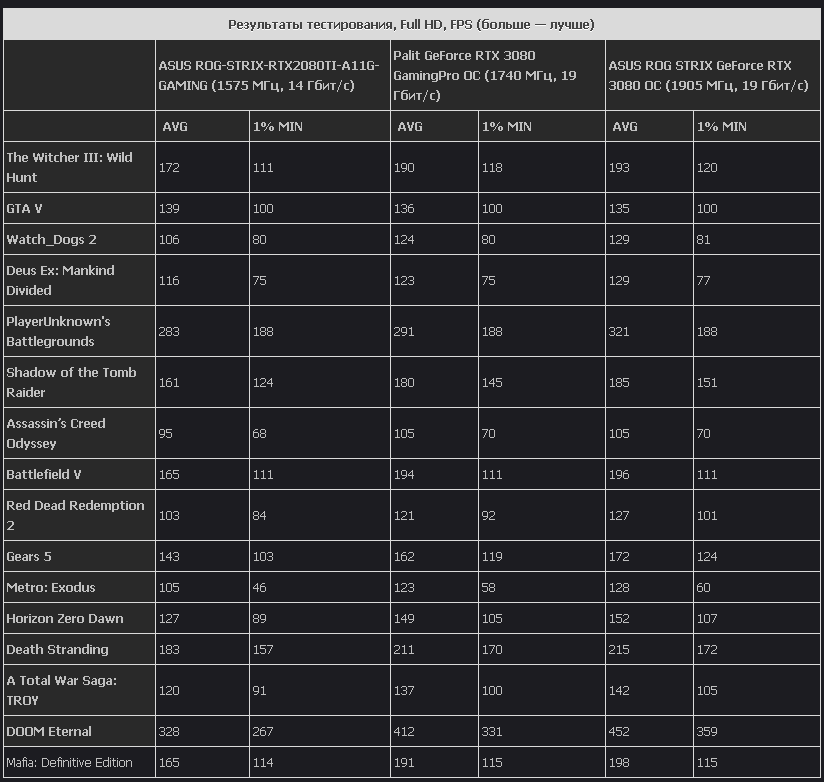Click Horizon Zero Dawn value 89
The height and width of the screenshot is (782, 824).
click(259, 619)
